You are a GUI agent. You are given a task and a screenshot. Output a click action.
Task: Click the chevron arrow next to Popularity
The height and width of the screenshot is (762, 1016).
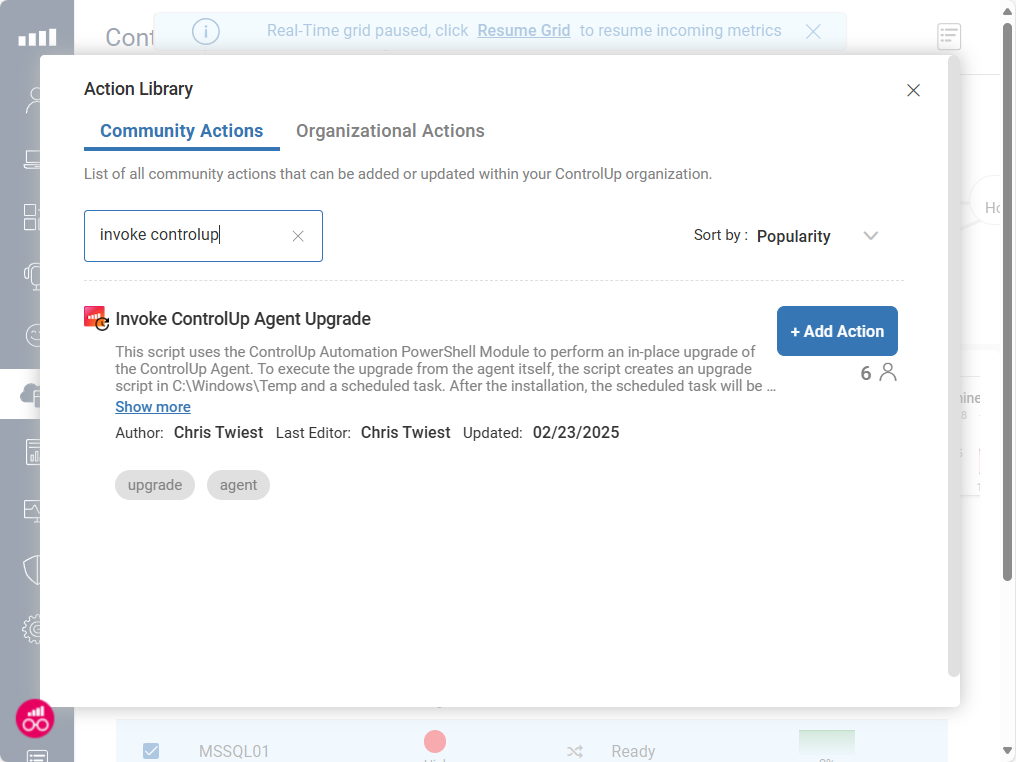(x=871, y=236)
